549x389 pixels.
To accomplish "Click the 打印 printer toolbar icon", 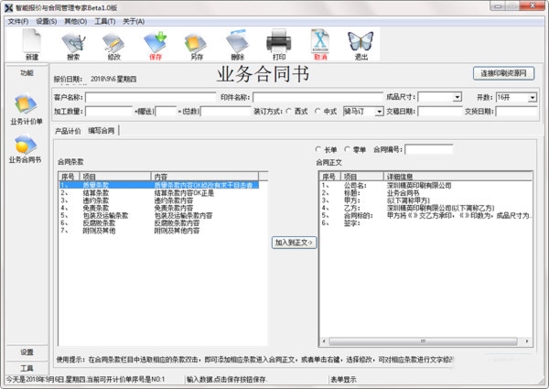I will 279,44.
